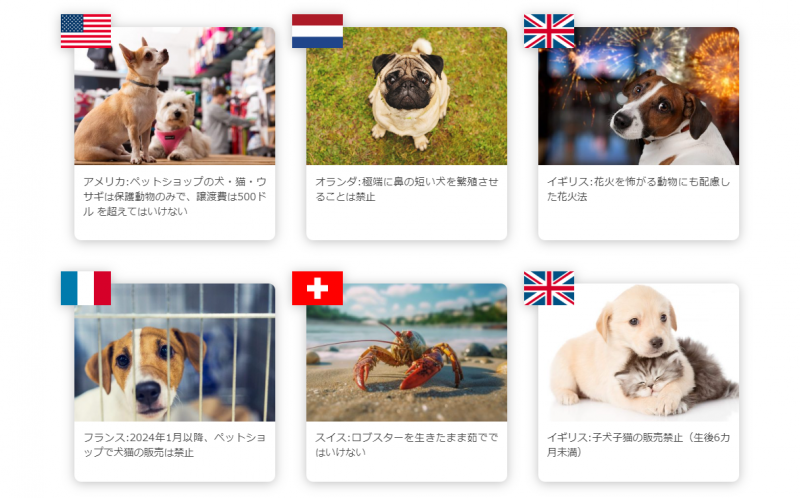Open the caged puppy photo
The image size is (800, 498).
tap(174, 353)
